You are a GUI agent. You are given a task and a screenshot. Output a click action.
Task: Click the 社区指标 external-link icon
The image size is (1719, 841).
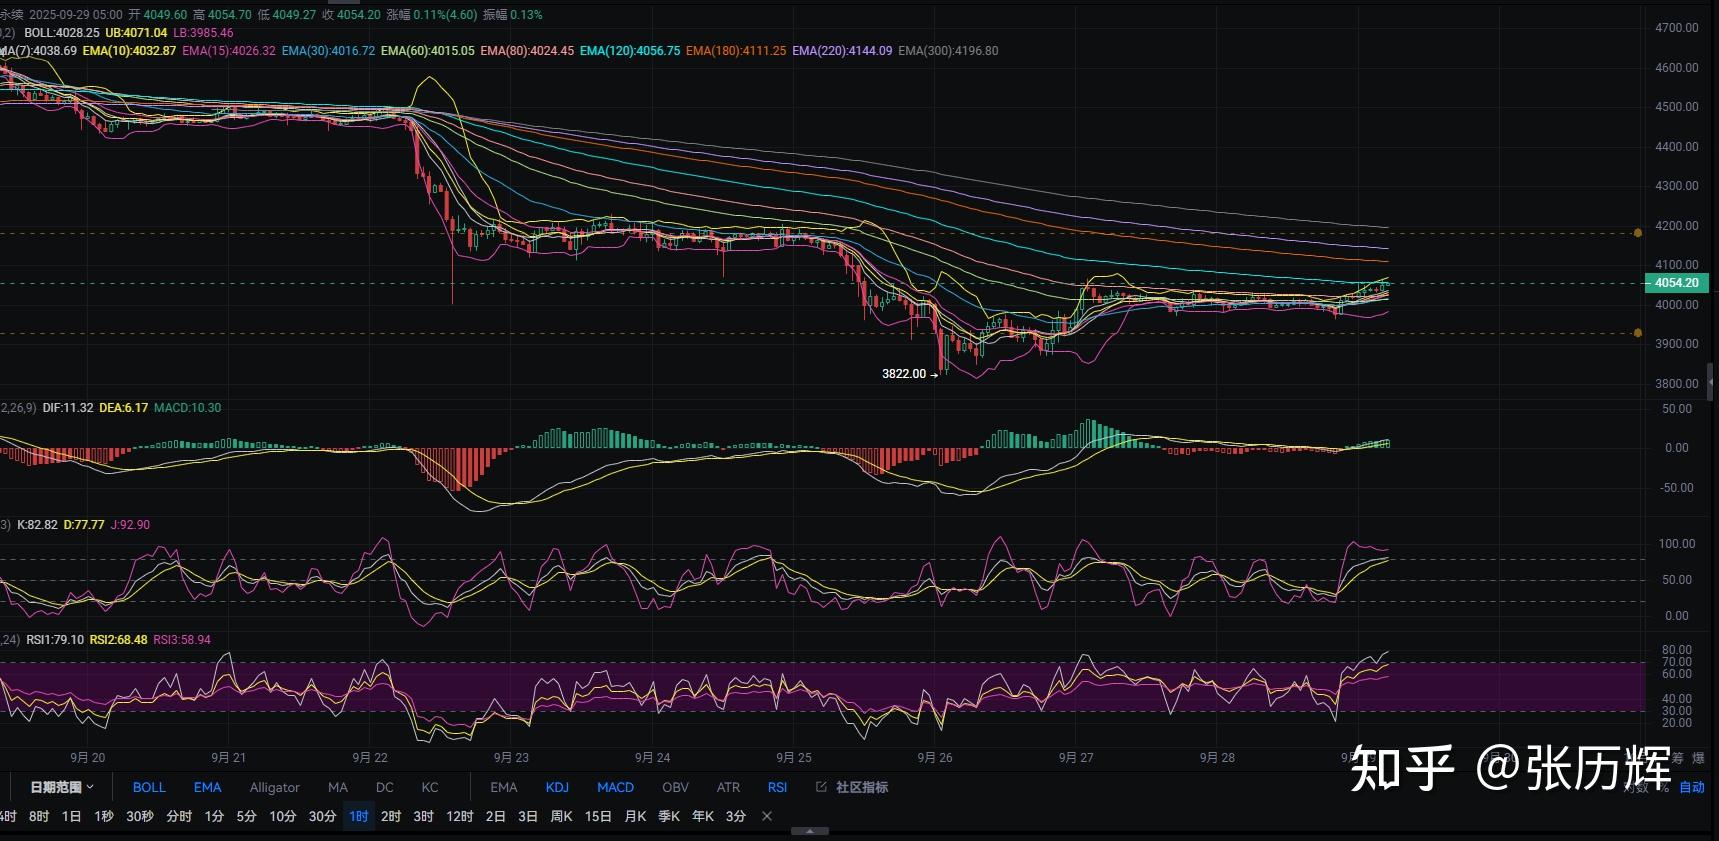821,787
